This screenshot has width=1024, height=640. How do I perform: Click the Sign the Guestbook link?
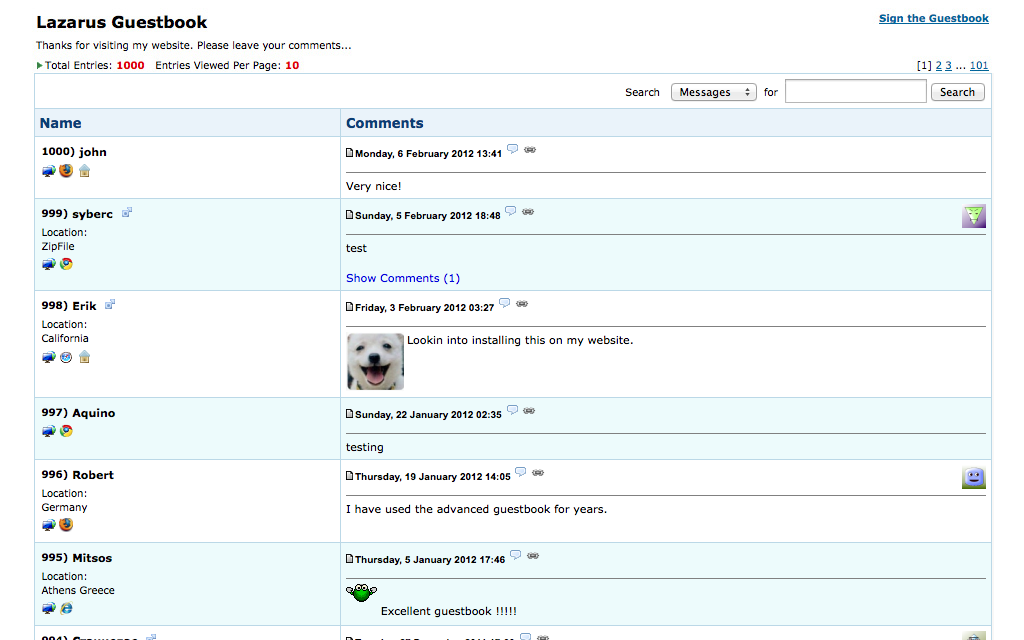(x=933, y=18)
